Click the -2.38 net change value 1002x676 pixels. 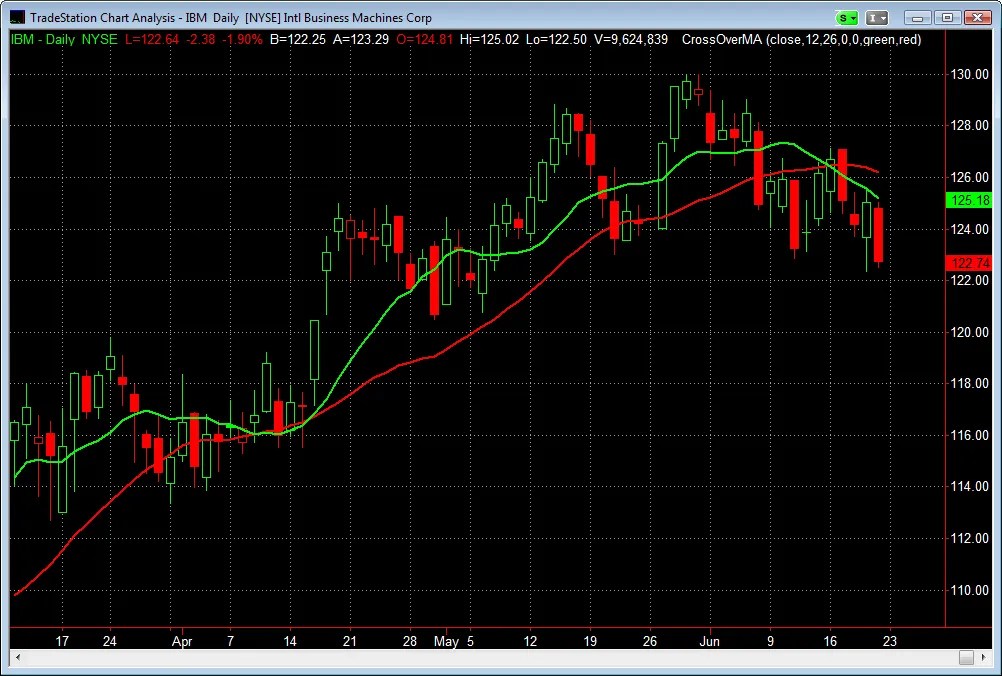click(200, 40)
